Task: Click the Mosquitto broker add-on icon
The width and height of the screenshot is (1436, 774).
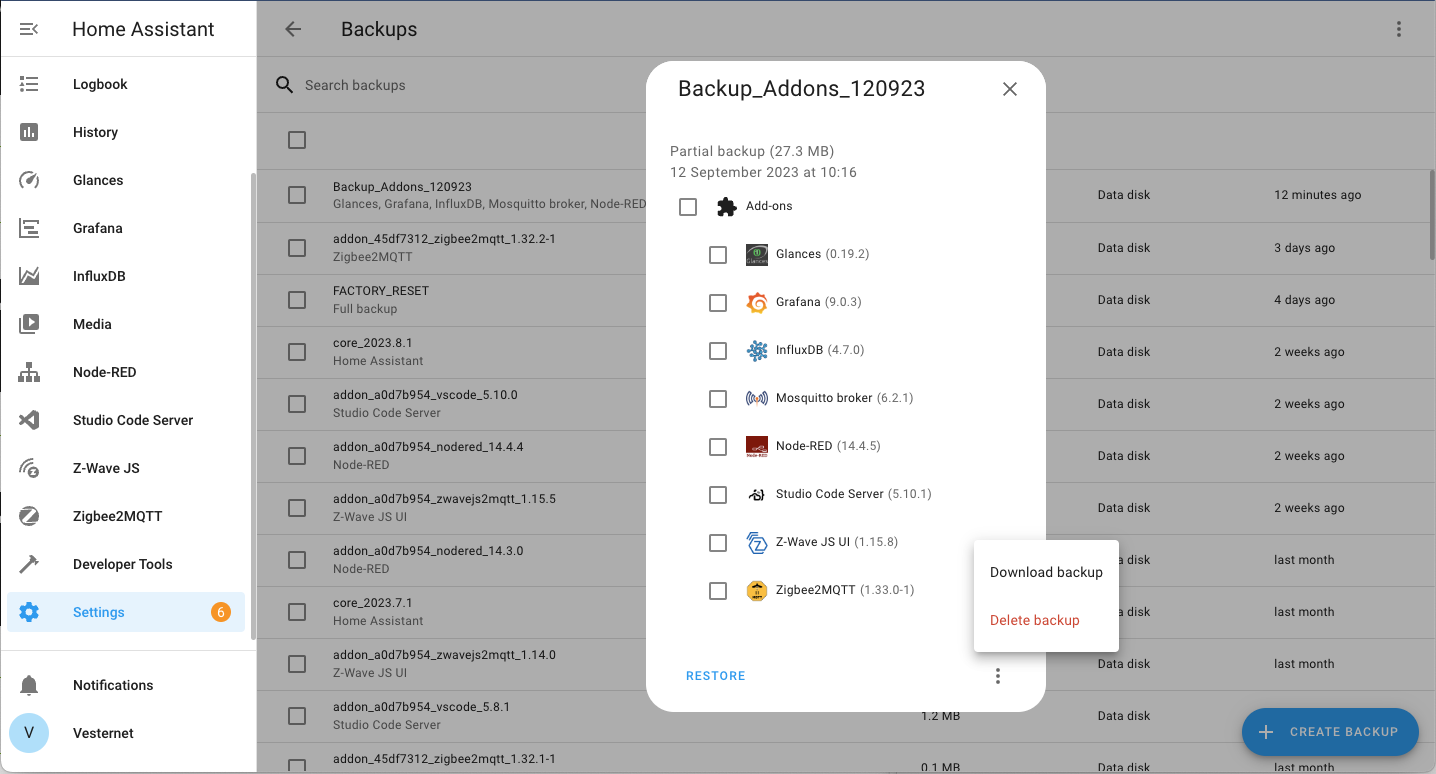Action: coord(757,399)
